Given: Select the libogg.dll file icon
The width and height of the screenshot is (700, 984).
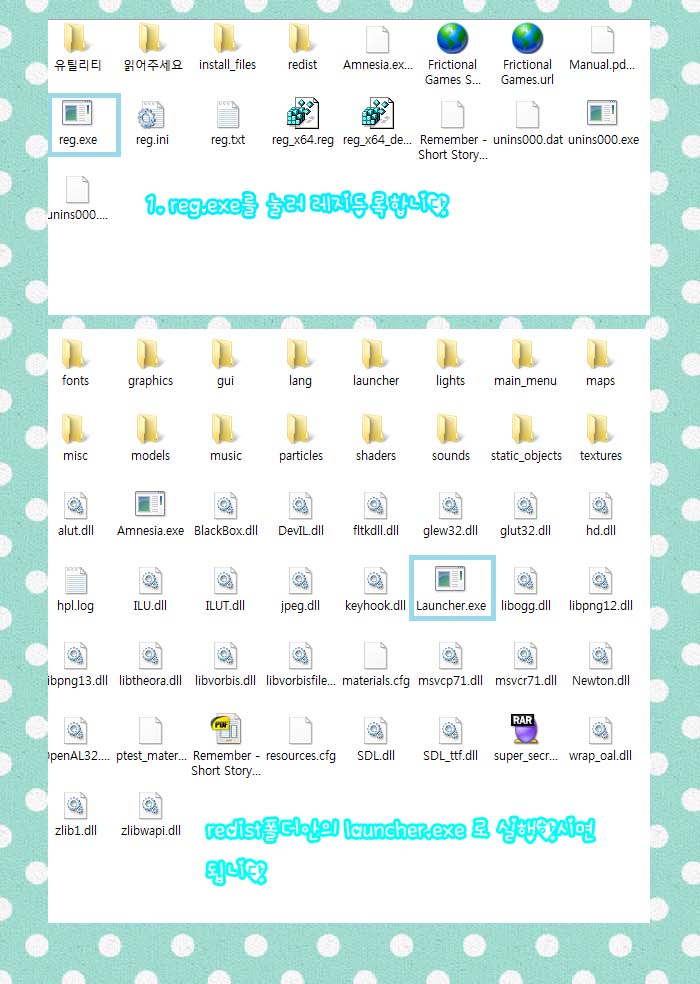Looking at the screenshot, I should pyautogui.click(x=525, y=579).
